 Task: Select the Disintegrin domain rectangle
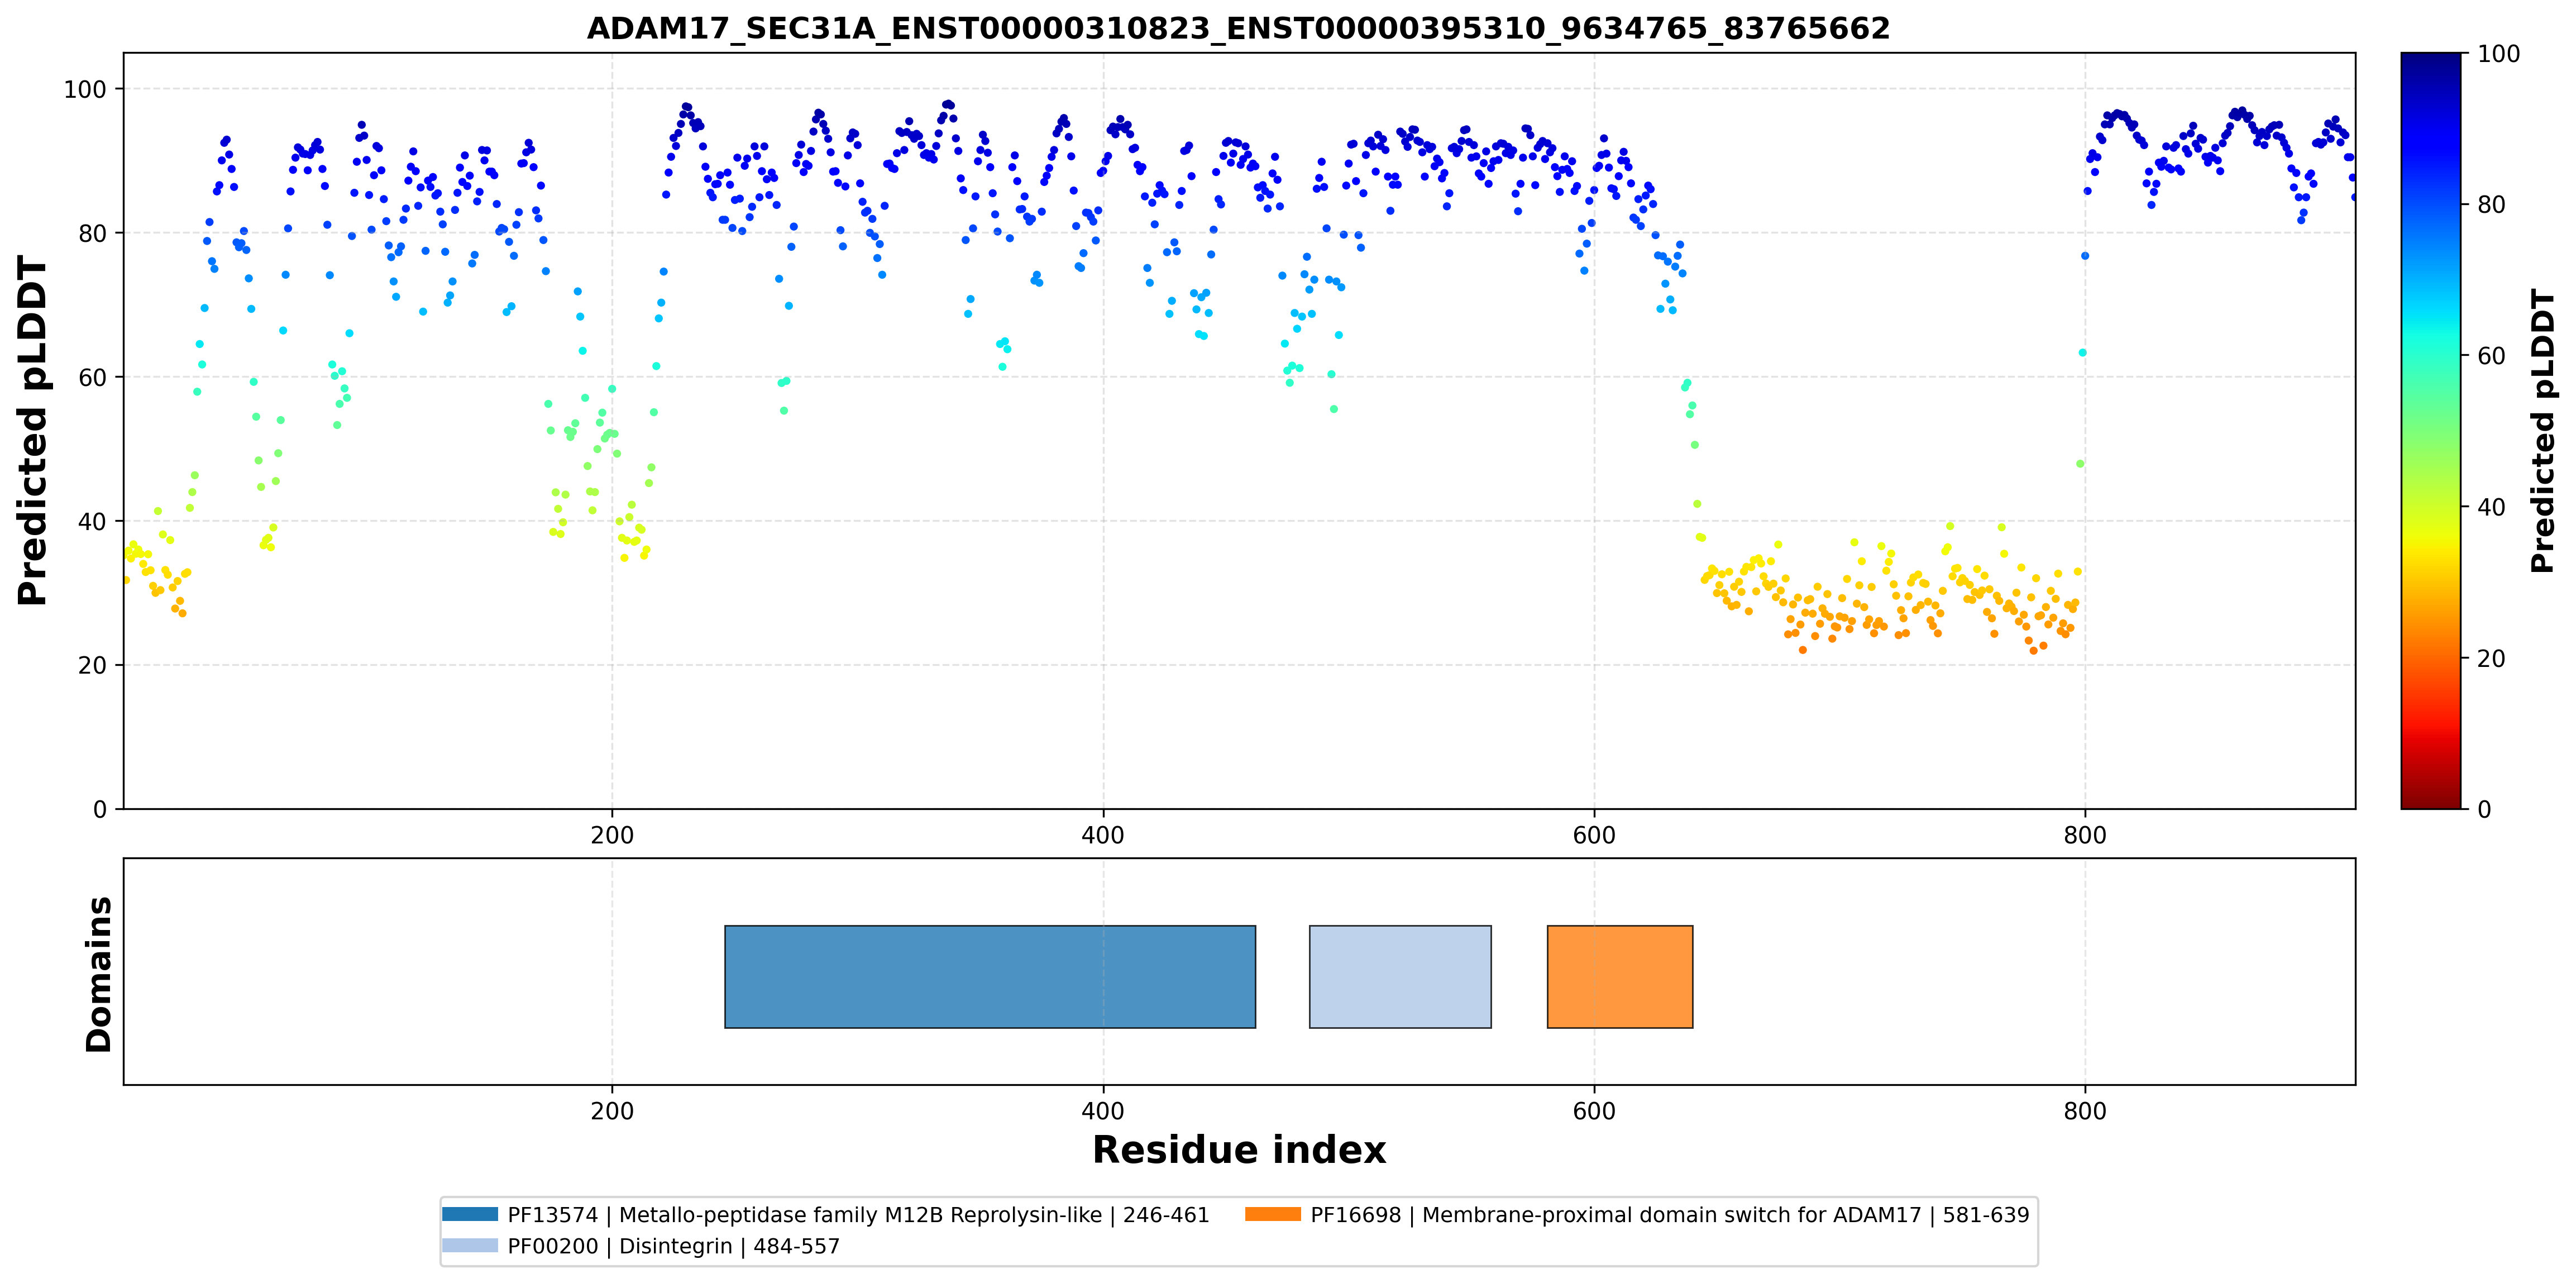(1400, 977)
